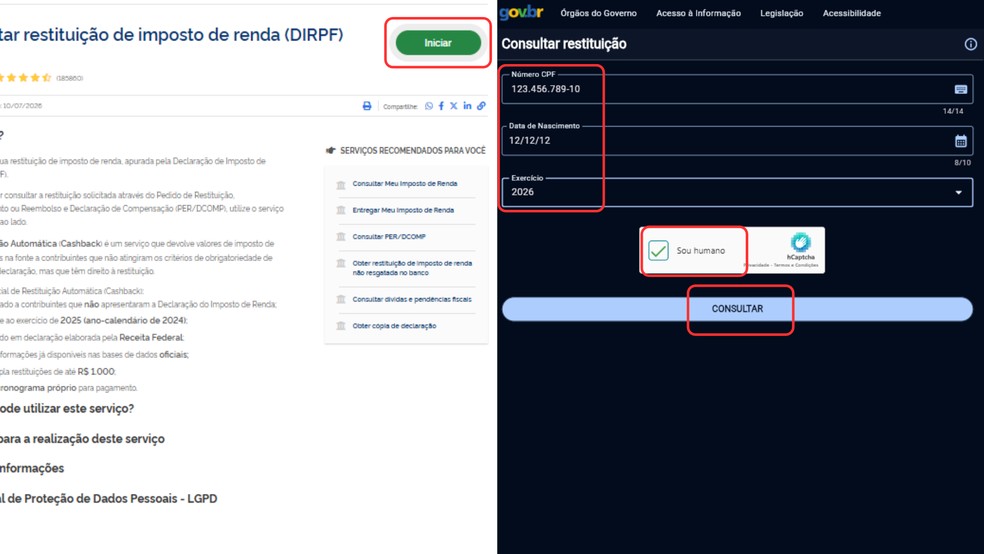The width and height of the screenshot is (984, 554).
Task: Share via the Facebook icon
Action: pos(441,106)
